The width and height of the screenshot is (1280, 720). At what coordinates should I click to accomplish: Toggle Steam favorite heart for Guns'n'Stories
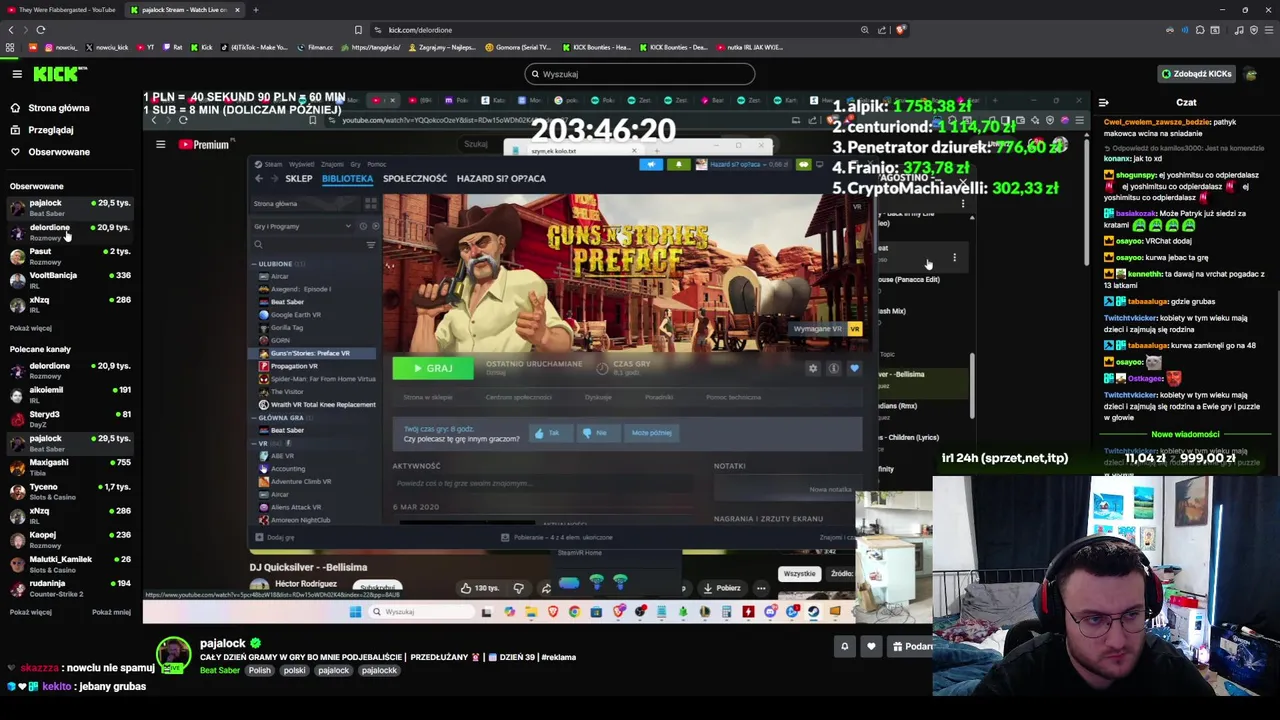pos(854,368)
